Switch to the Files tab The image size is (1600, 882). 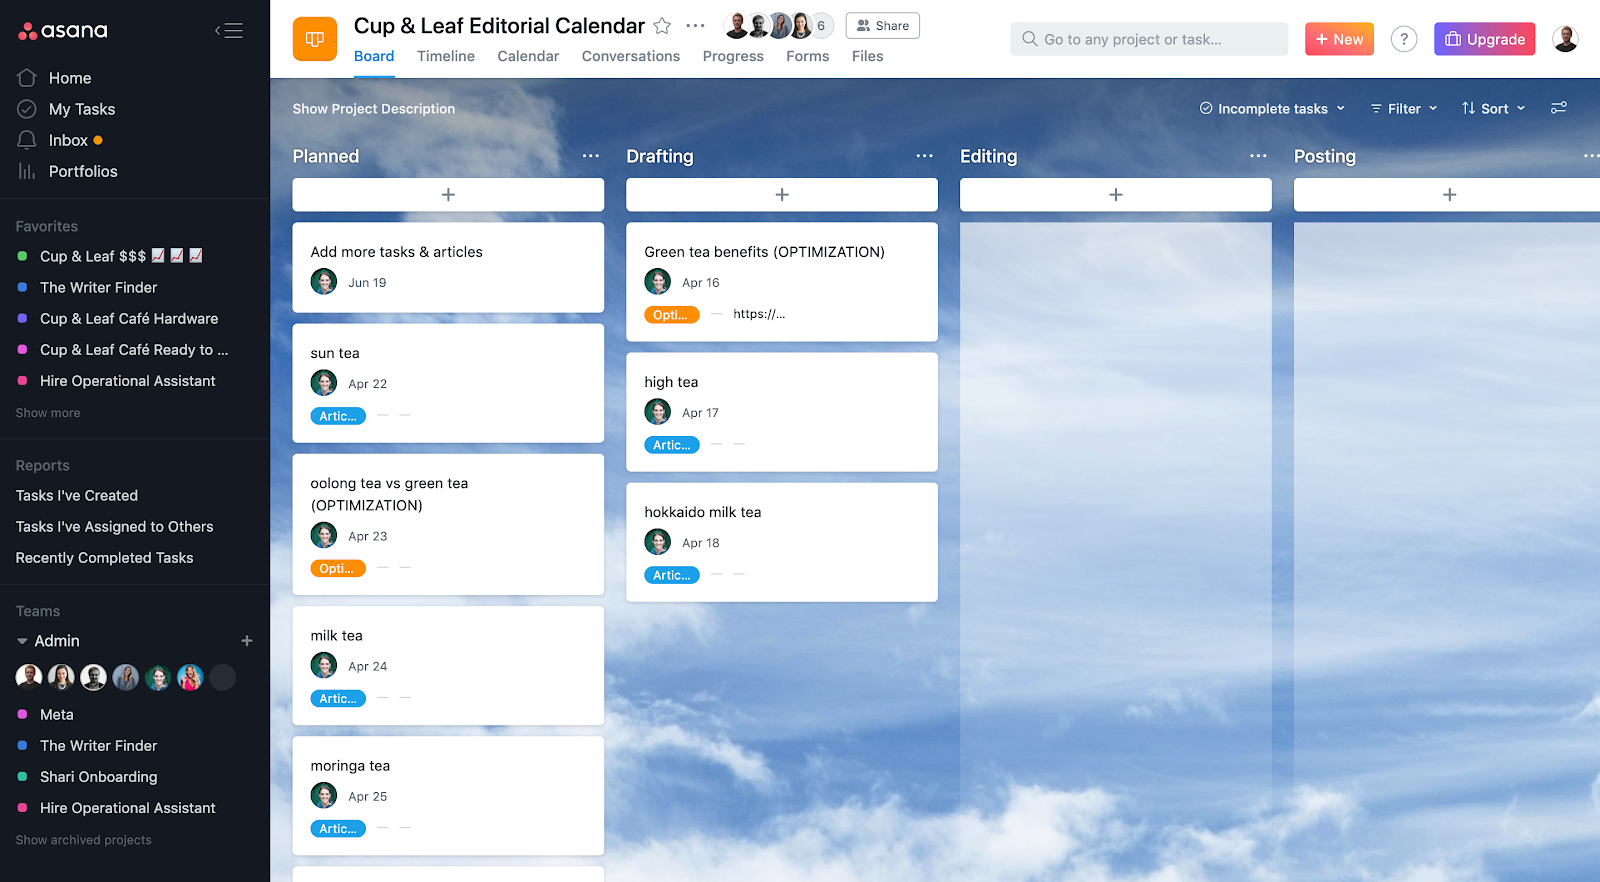coord(868,56)
